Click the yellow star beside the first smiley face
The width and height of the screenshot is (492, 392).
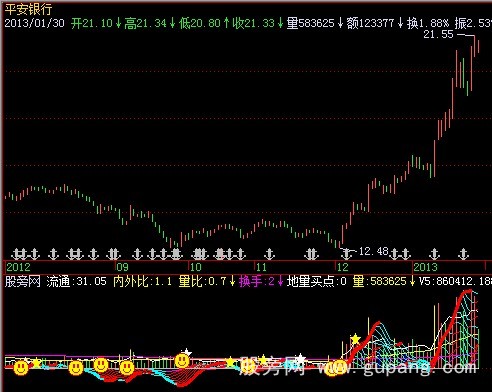(x=36, y=363)
